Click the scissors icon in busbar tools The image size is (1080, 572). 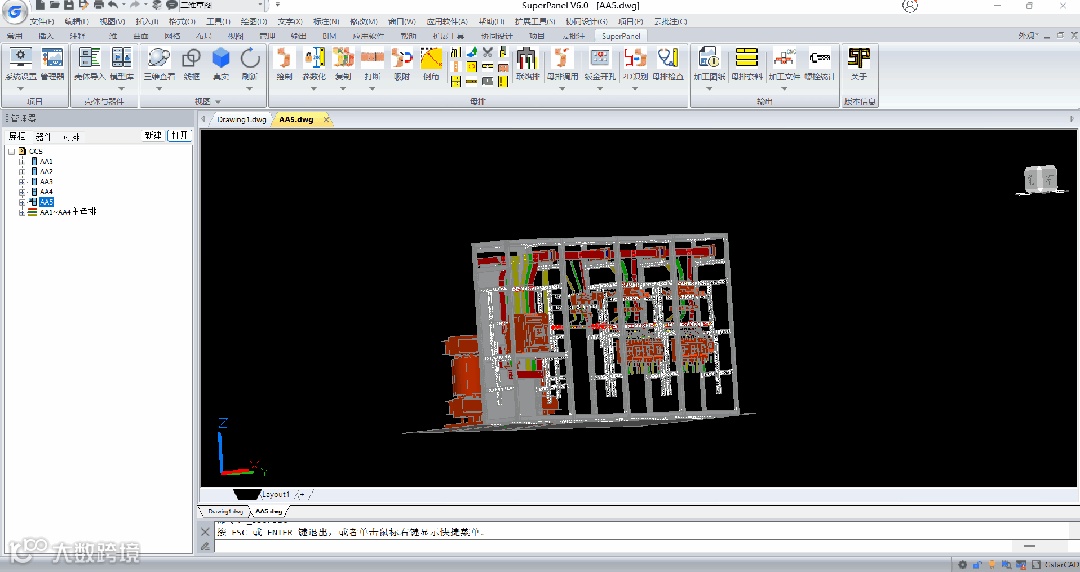click(488, 52)
